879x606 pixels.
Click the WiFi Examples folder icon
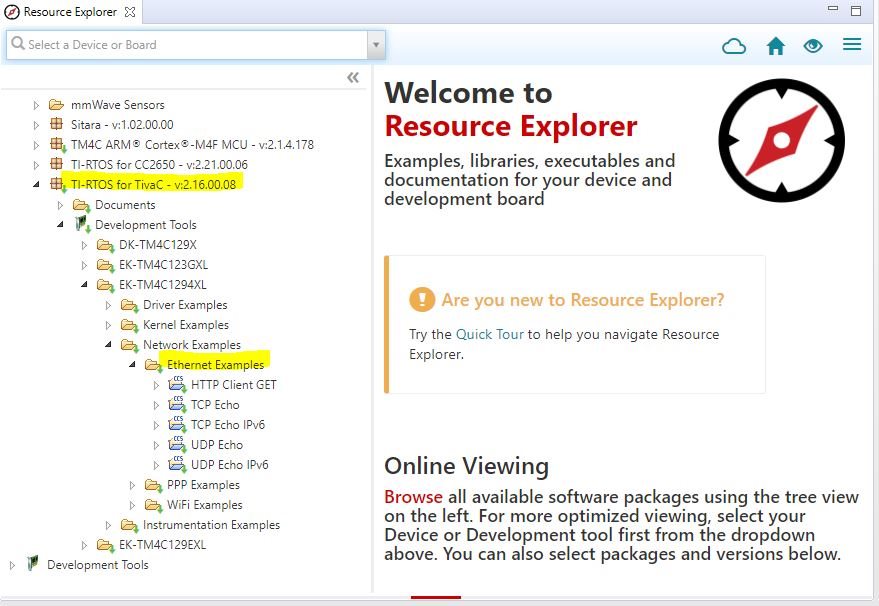point(153,506)
